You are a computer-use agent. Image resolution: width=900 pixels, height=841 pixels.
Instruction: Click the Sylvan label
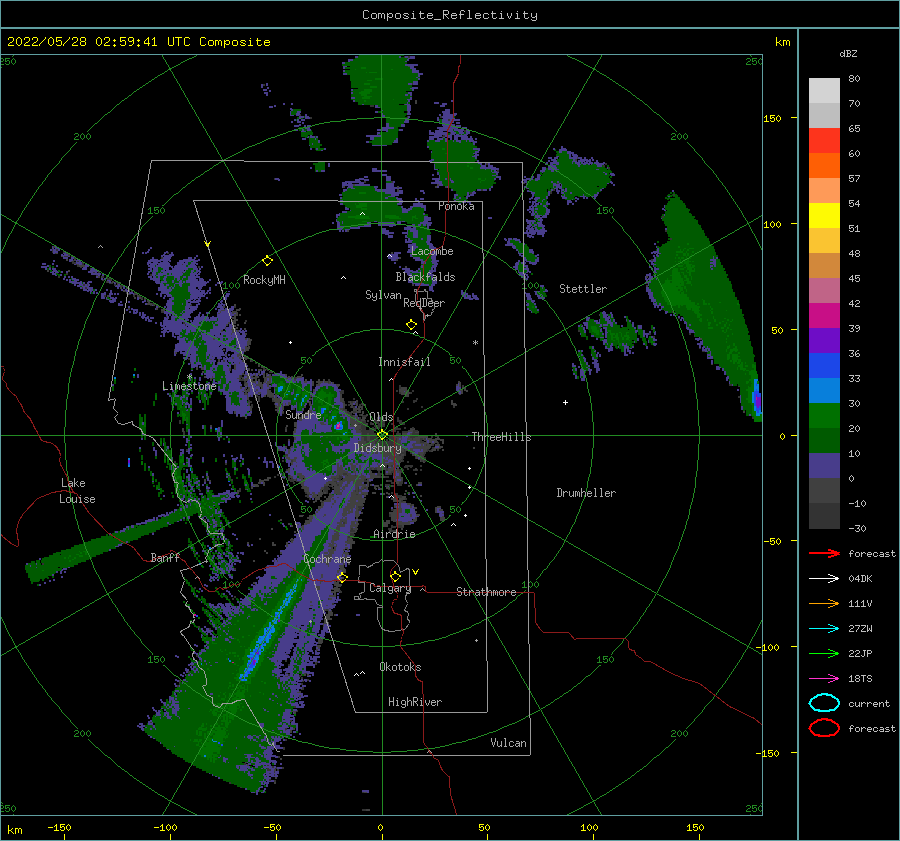(x=383, y=296)
